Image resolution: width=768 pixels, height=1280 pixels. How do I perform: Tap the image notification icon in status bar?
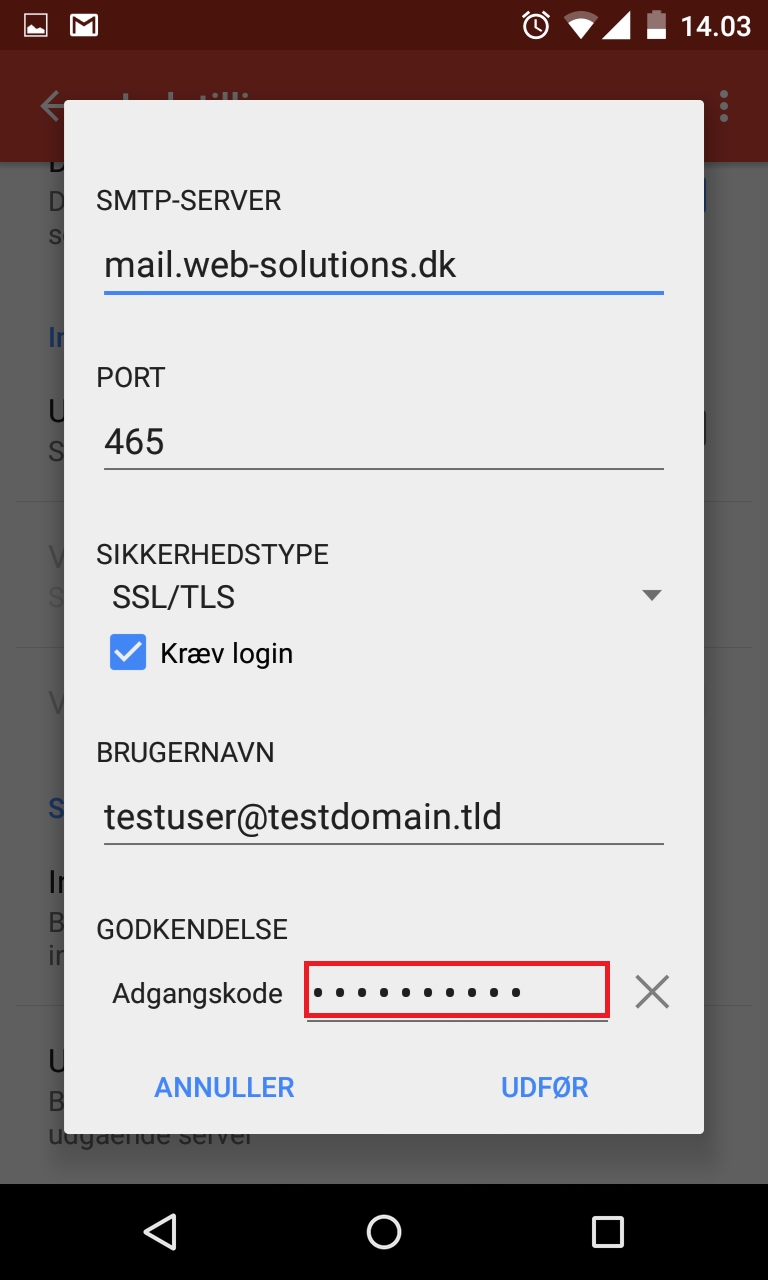(x=35, y=26)
